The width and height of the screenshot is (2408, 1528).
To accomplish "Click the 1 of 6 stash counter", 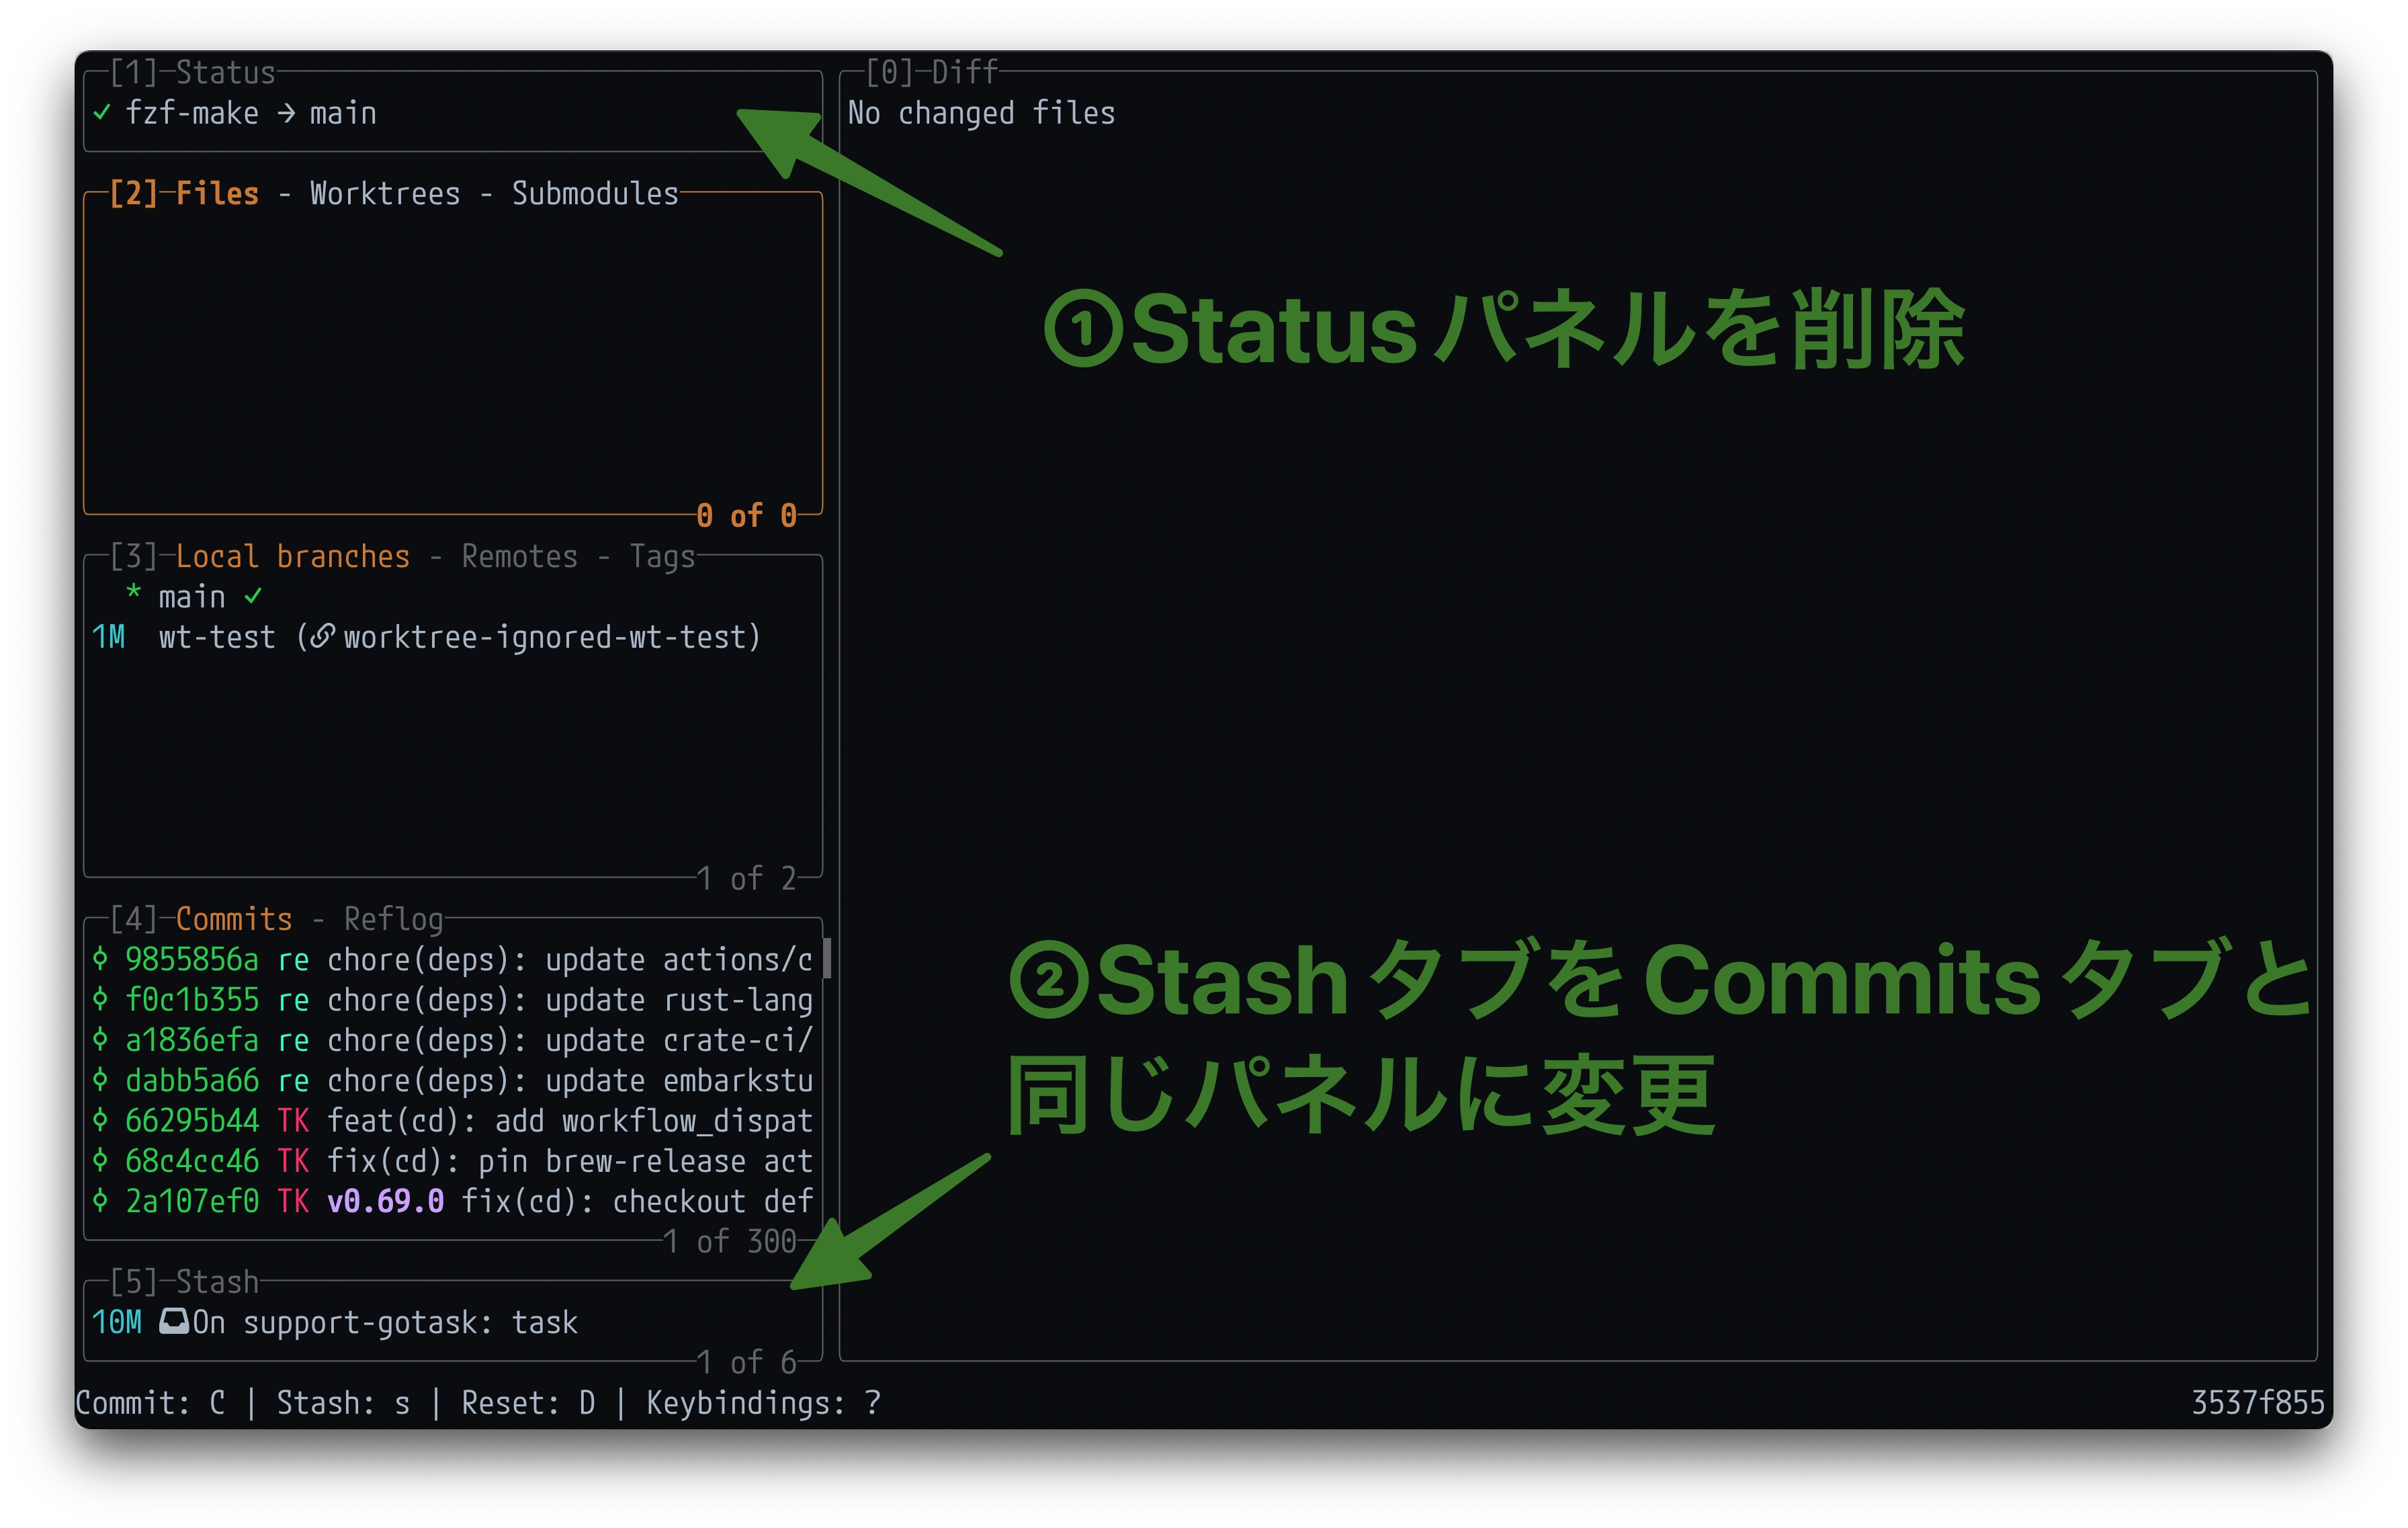I will click(746, 1362).
